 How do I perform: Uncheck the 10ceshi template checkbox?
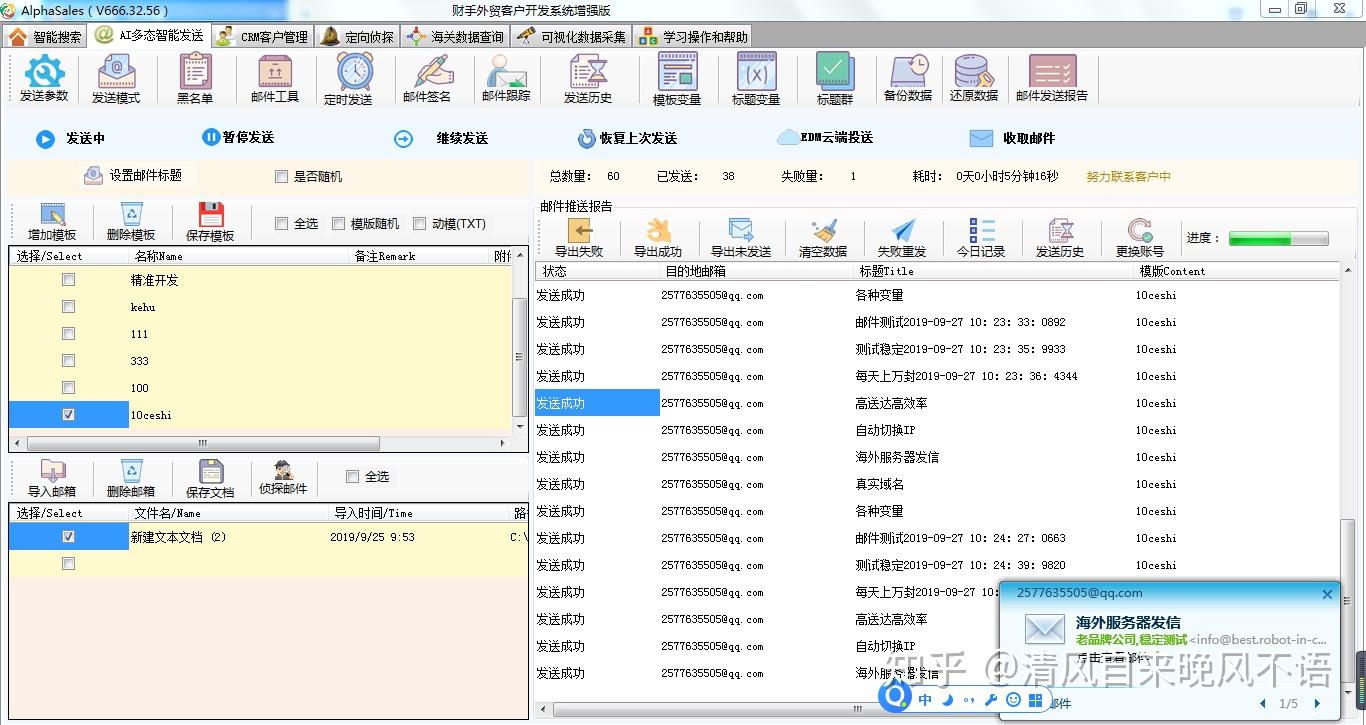coord(68,415)
